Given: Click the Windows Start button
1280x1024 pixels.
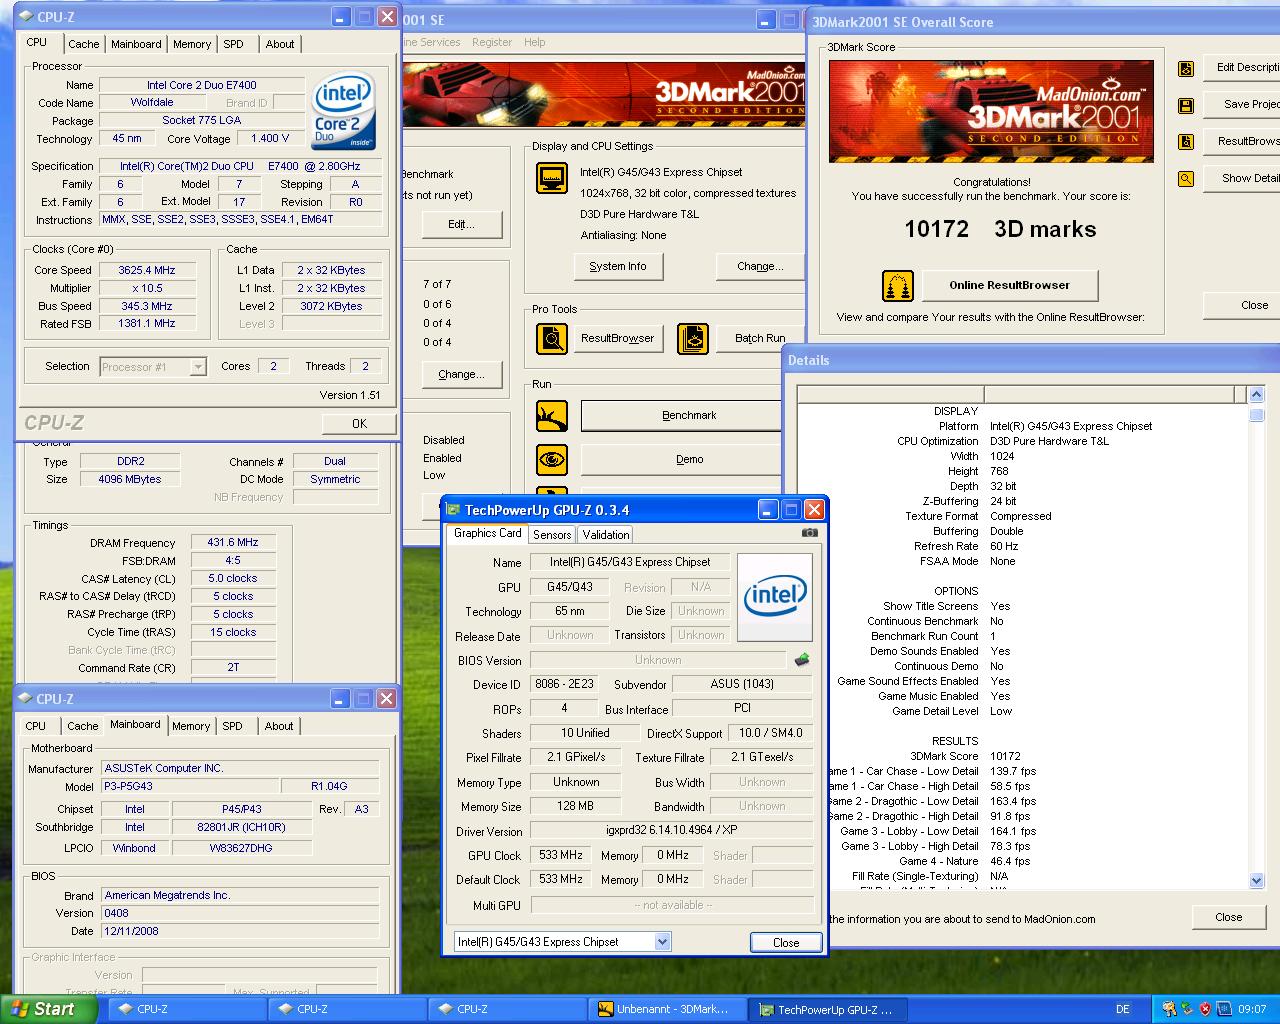Looking at the screenshot, I should (48, 1009).
